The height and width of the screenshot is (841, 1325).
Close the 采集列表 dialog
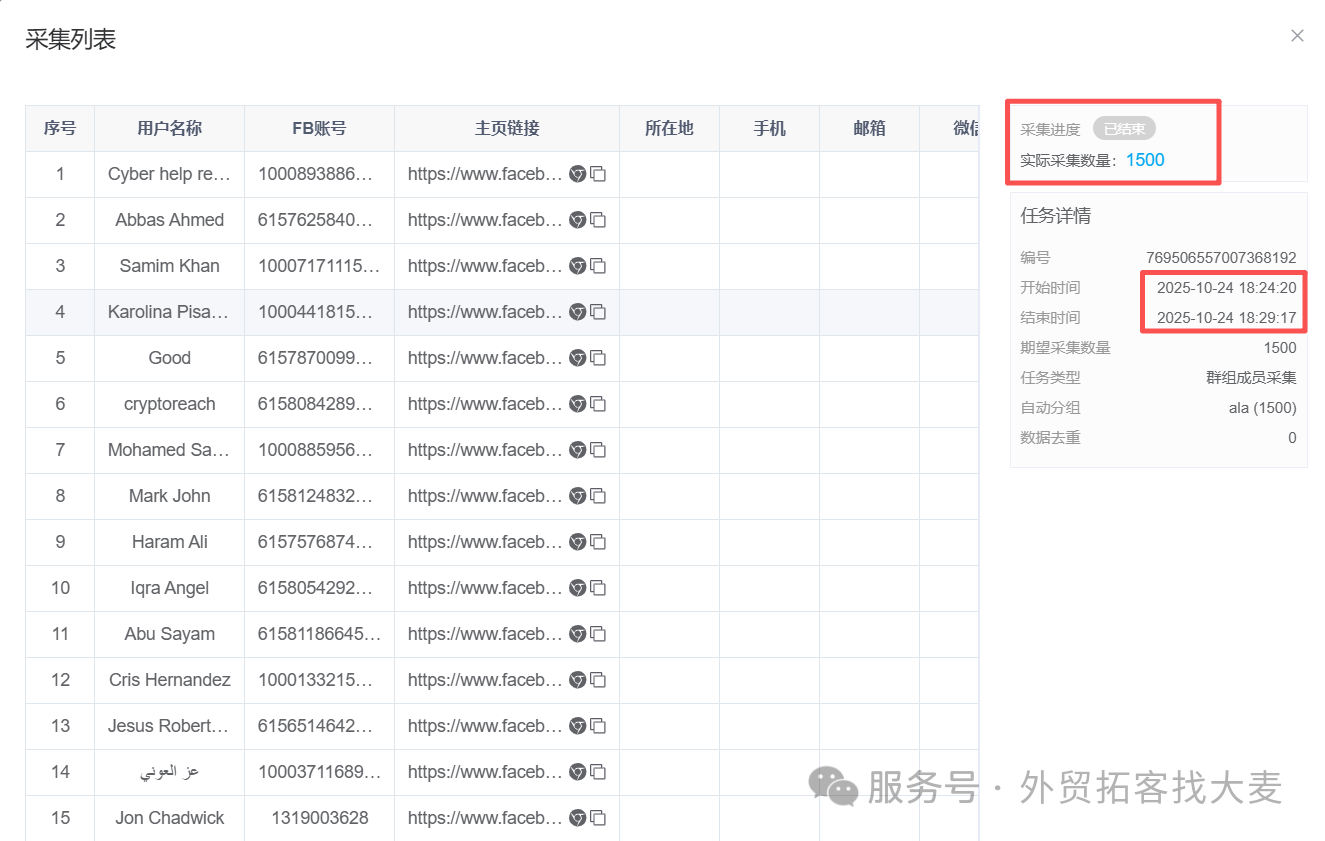1297,36
